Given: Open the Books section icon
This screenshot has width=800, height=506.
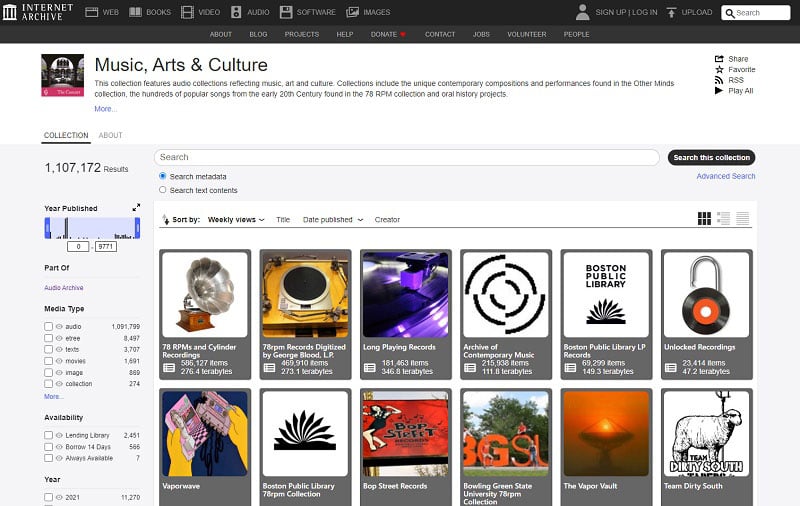Looking at the screenshot, I should coord(135,12).
